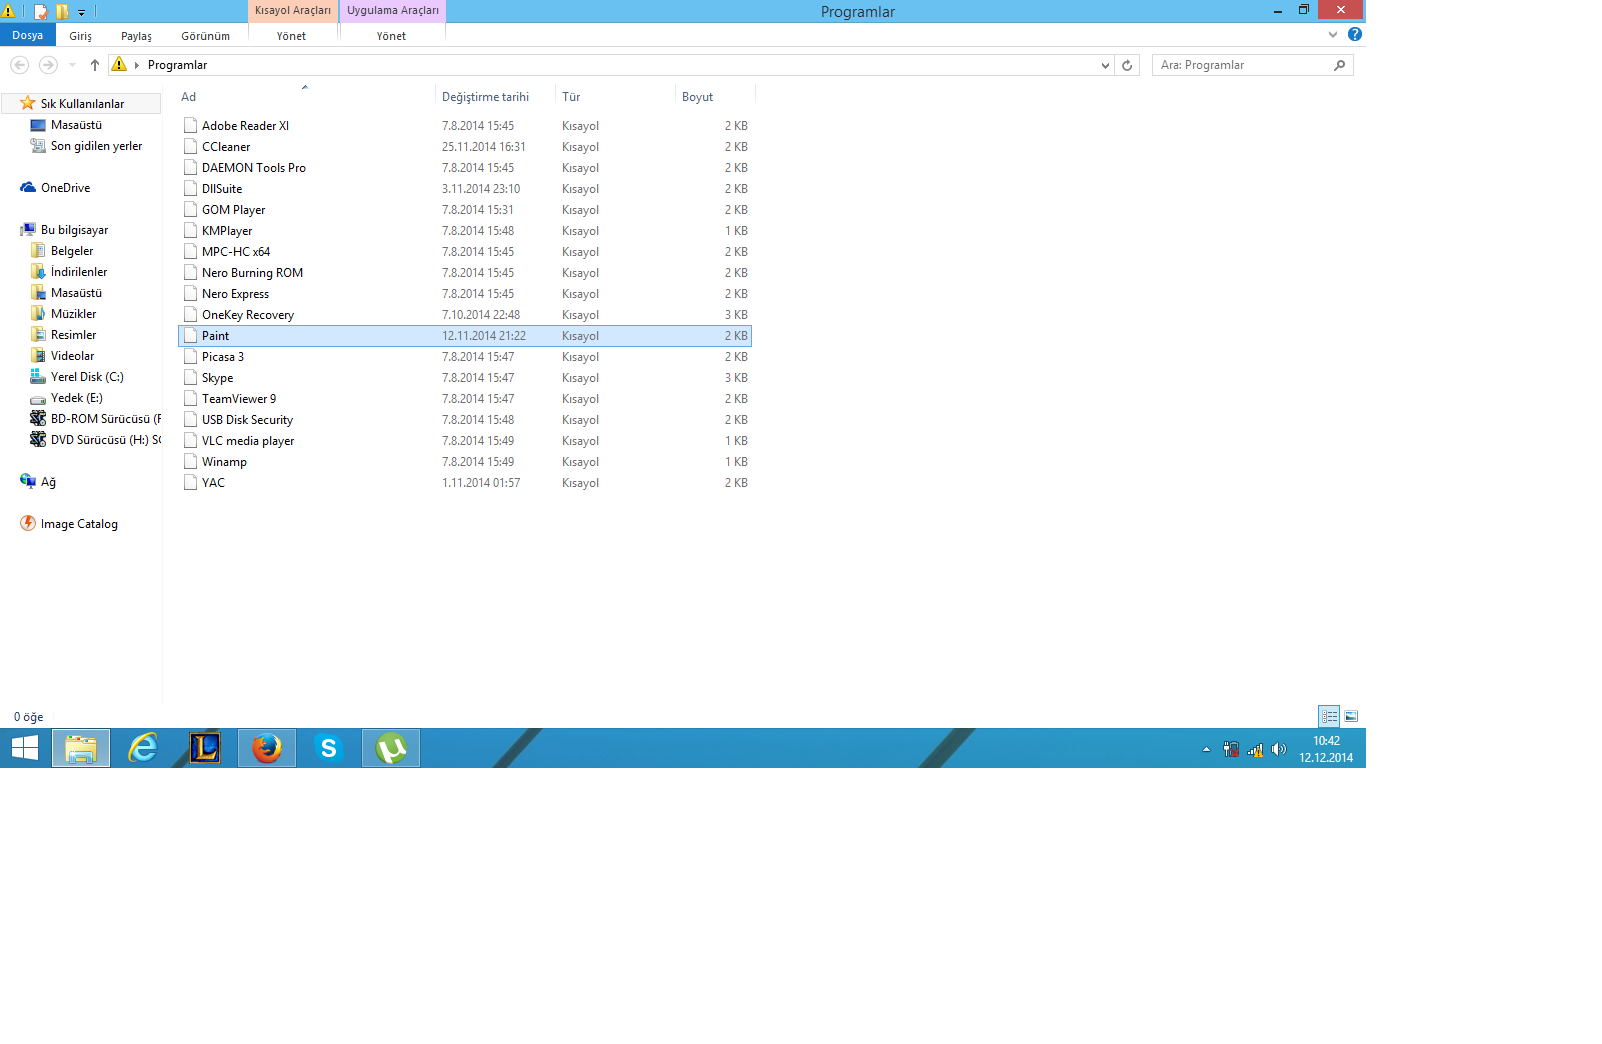Select Paint shortcut row

465,336
